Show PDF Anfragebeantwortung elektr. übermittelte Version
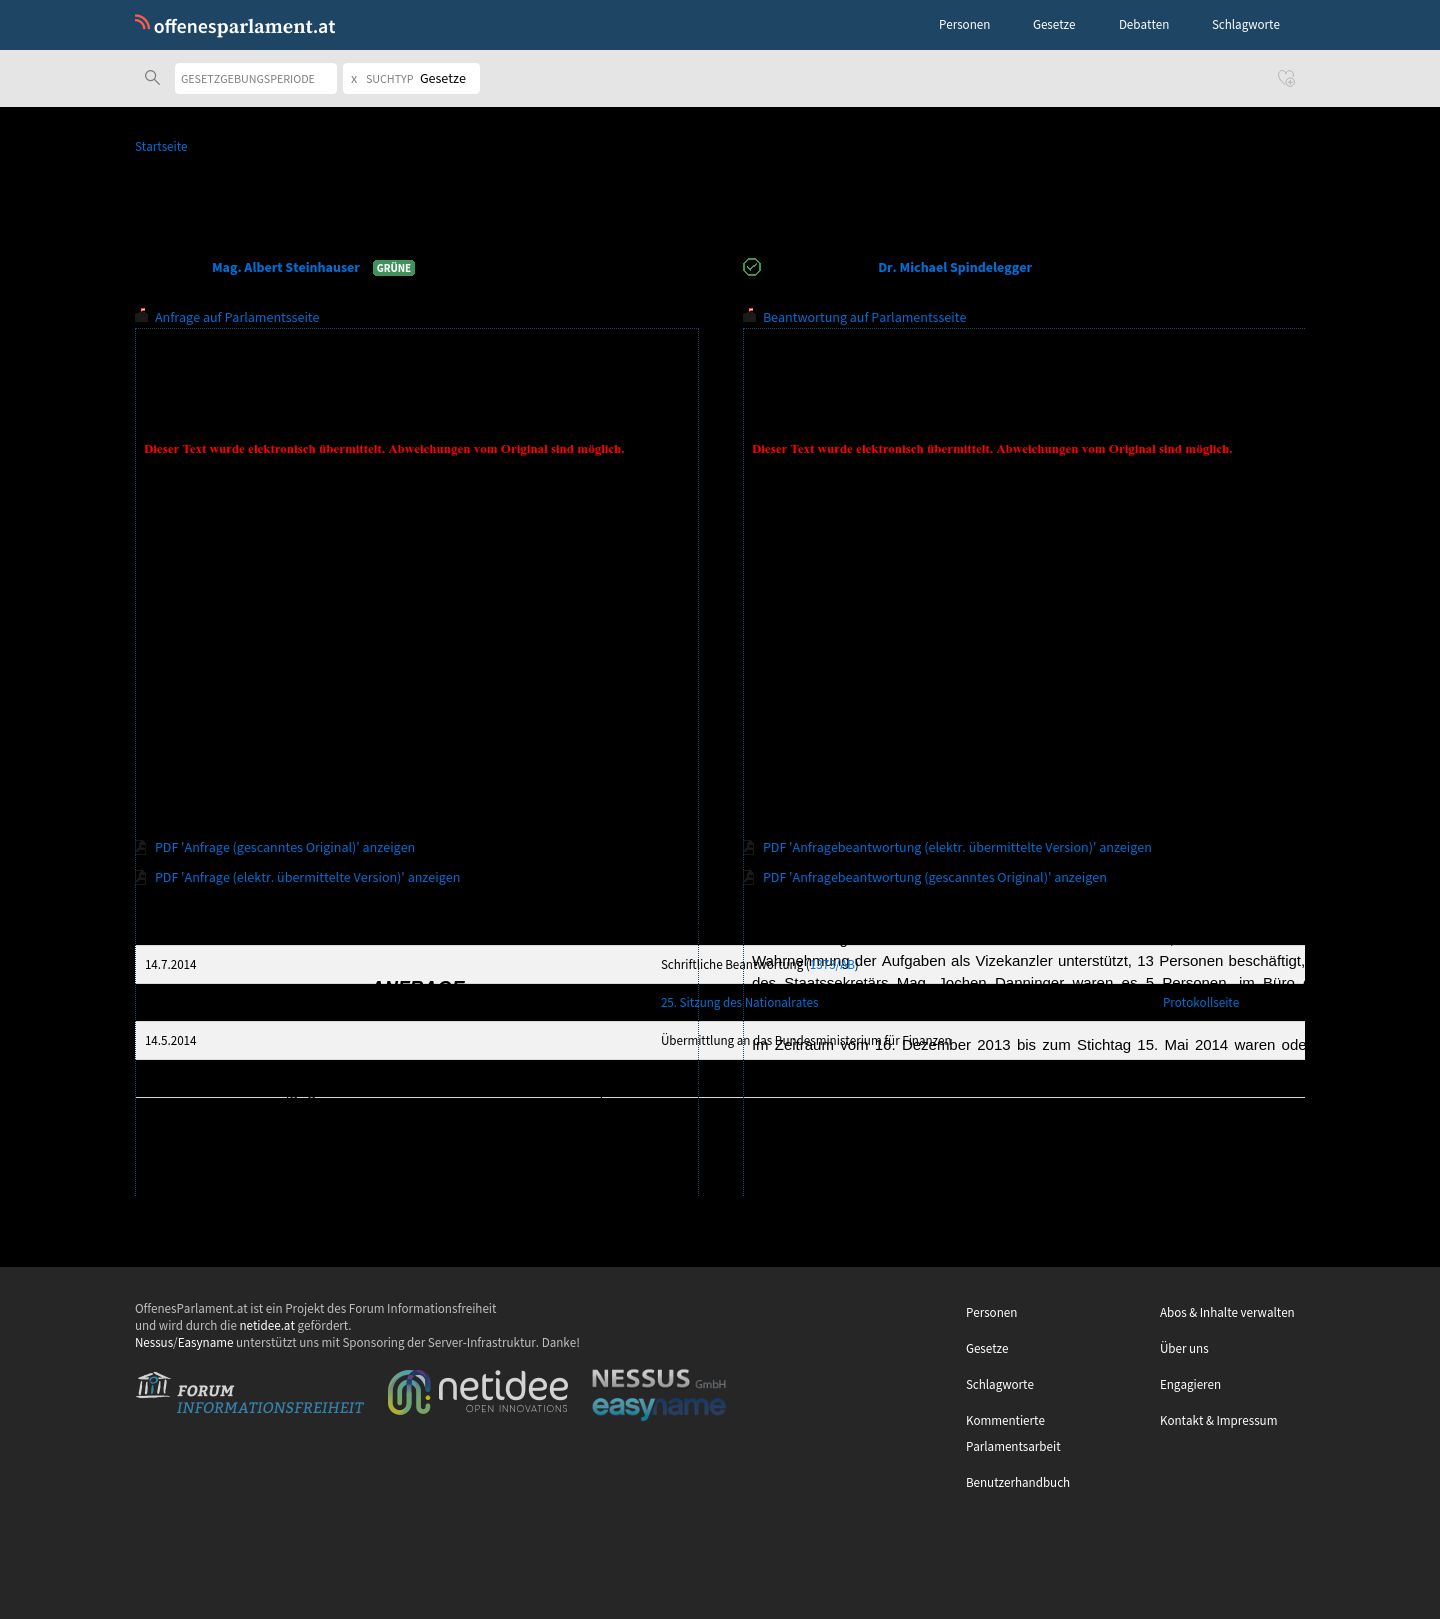The image size is (1440, 1619). click(x=957, y=847)
